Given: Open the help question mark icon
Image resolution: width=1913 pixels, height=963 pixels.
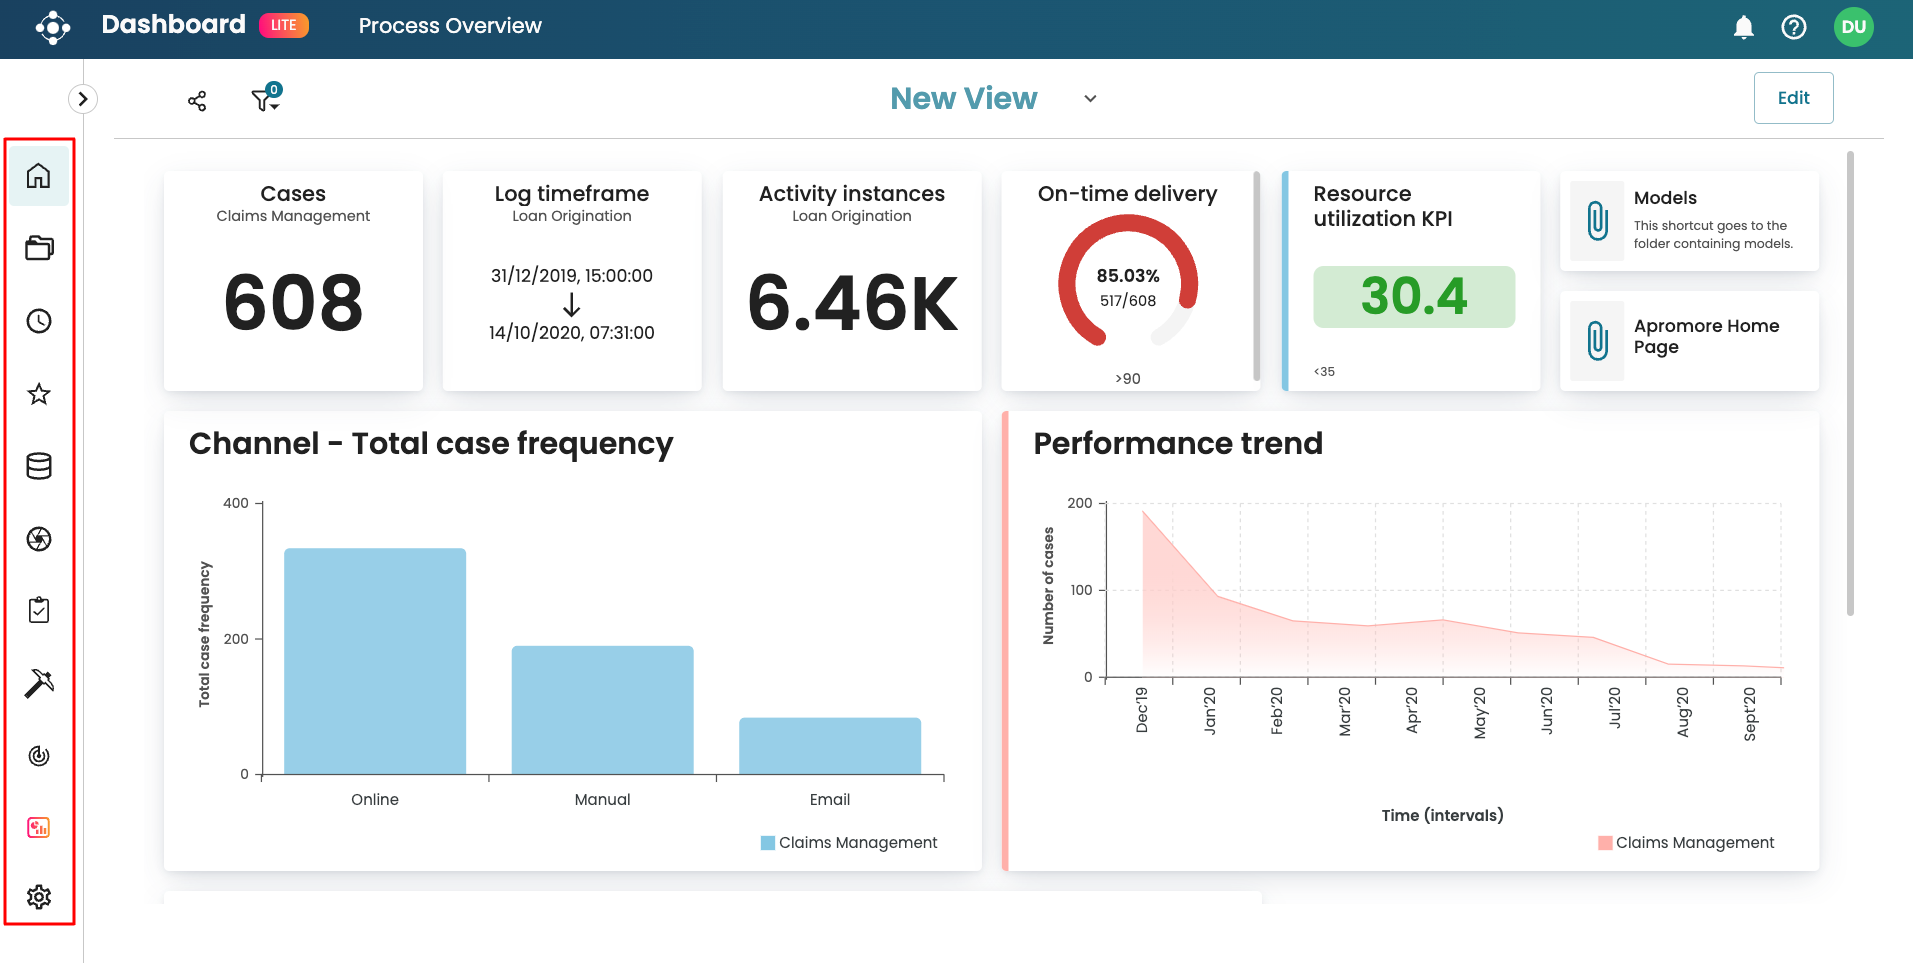Looking at the screenshot, I should [1794, 27].
